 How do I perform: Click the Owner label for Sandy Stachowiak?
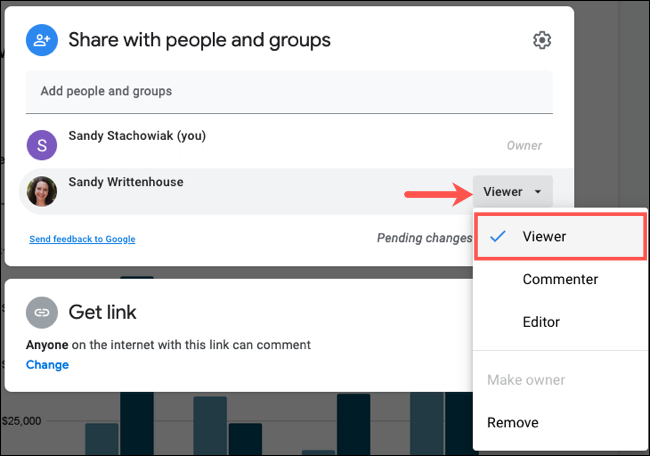point(524,145)
